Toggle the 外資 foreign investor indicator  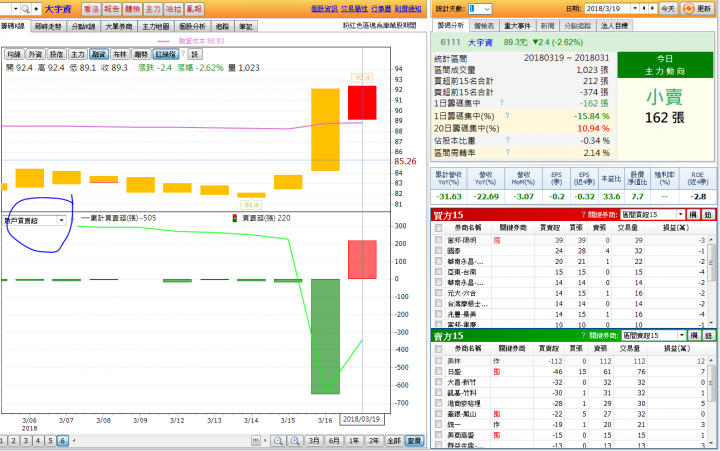[x=35, y=54]
